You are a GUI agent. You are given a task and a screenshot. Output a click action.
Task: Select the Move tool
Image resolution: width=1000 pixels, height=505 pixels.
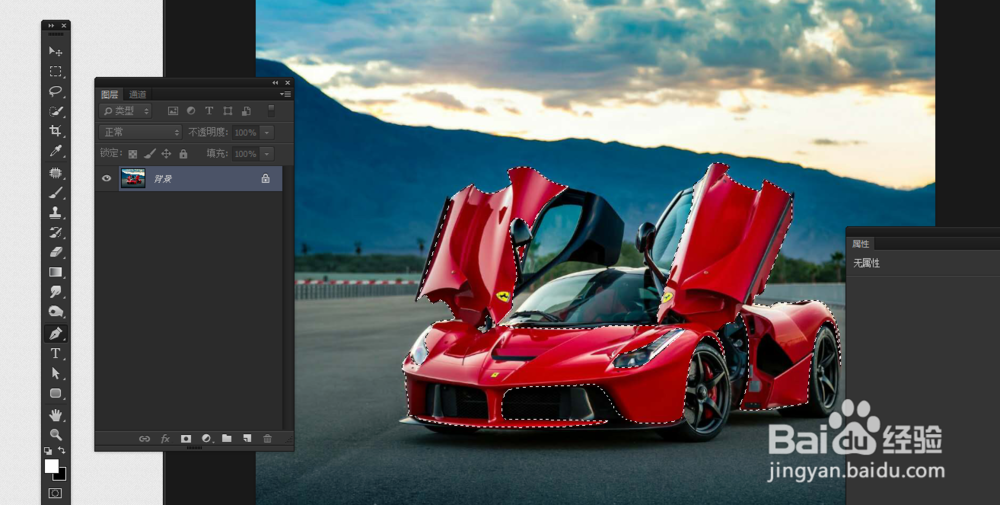click(x=55, y=51)
